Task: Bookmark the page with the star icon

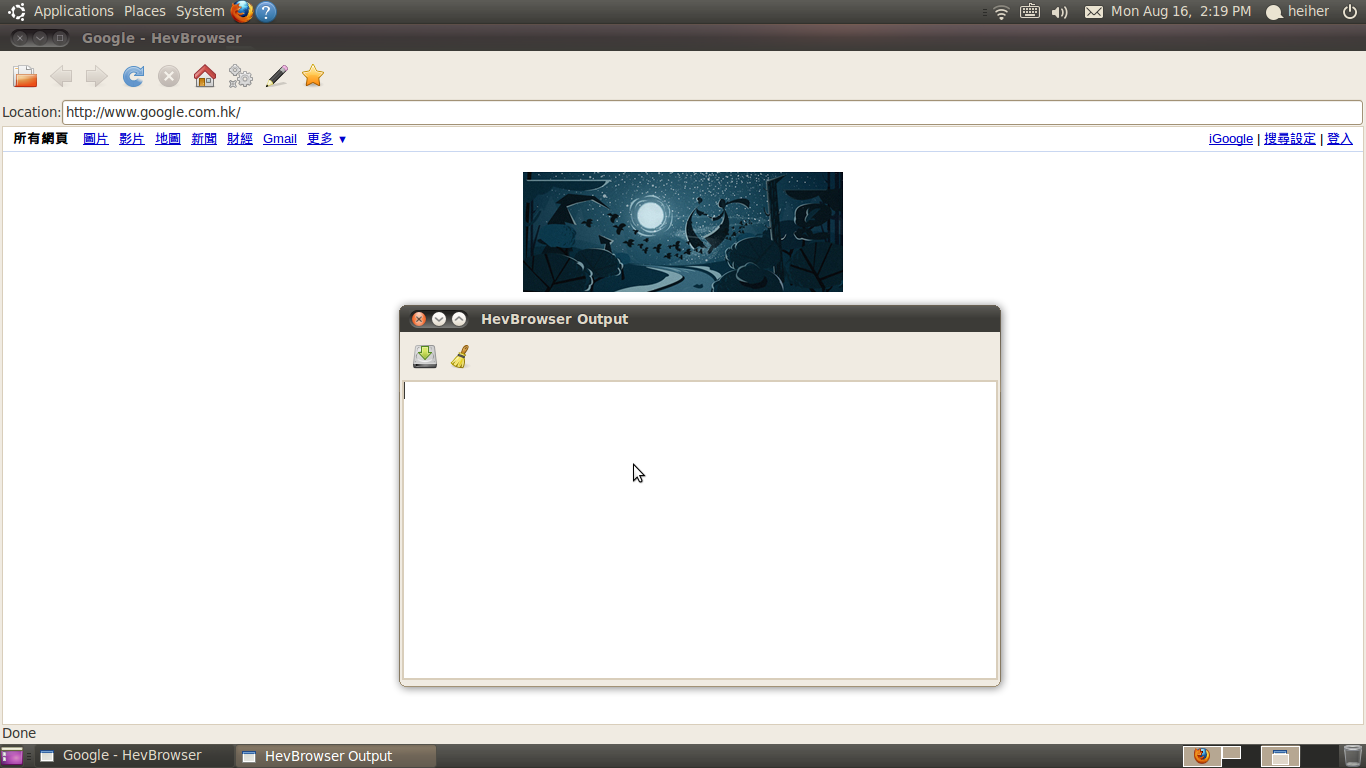Action: coord(313,76)
